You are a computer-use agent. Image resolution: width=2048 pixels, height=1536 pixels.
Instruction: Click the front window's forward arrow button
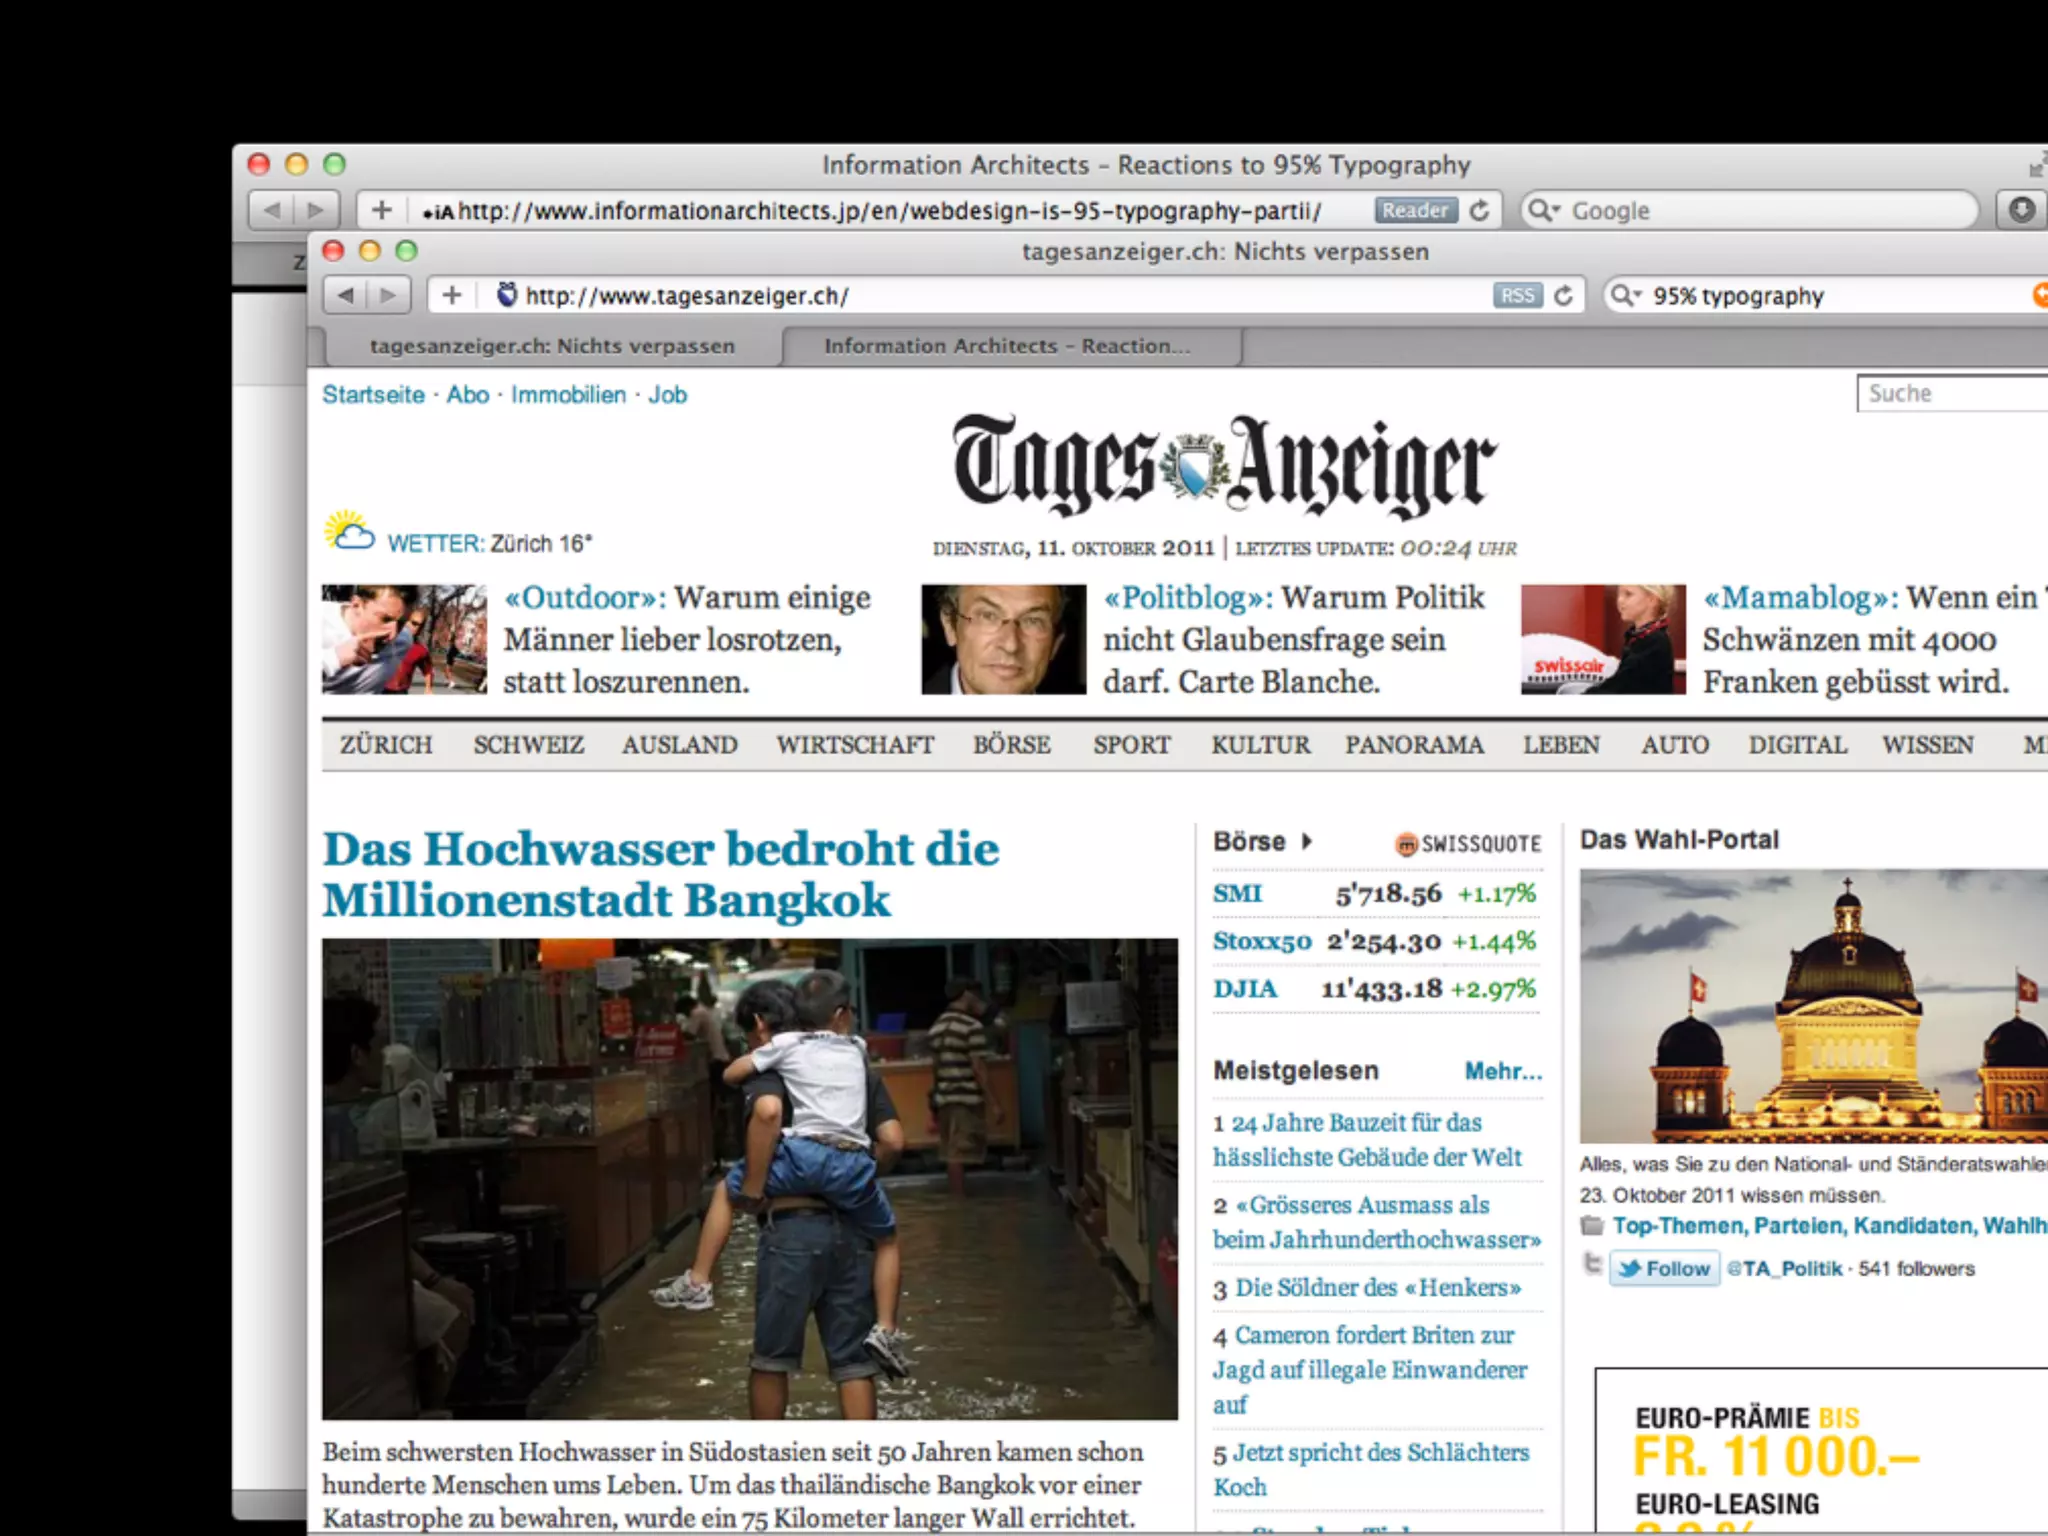389,295
